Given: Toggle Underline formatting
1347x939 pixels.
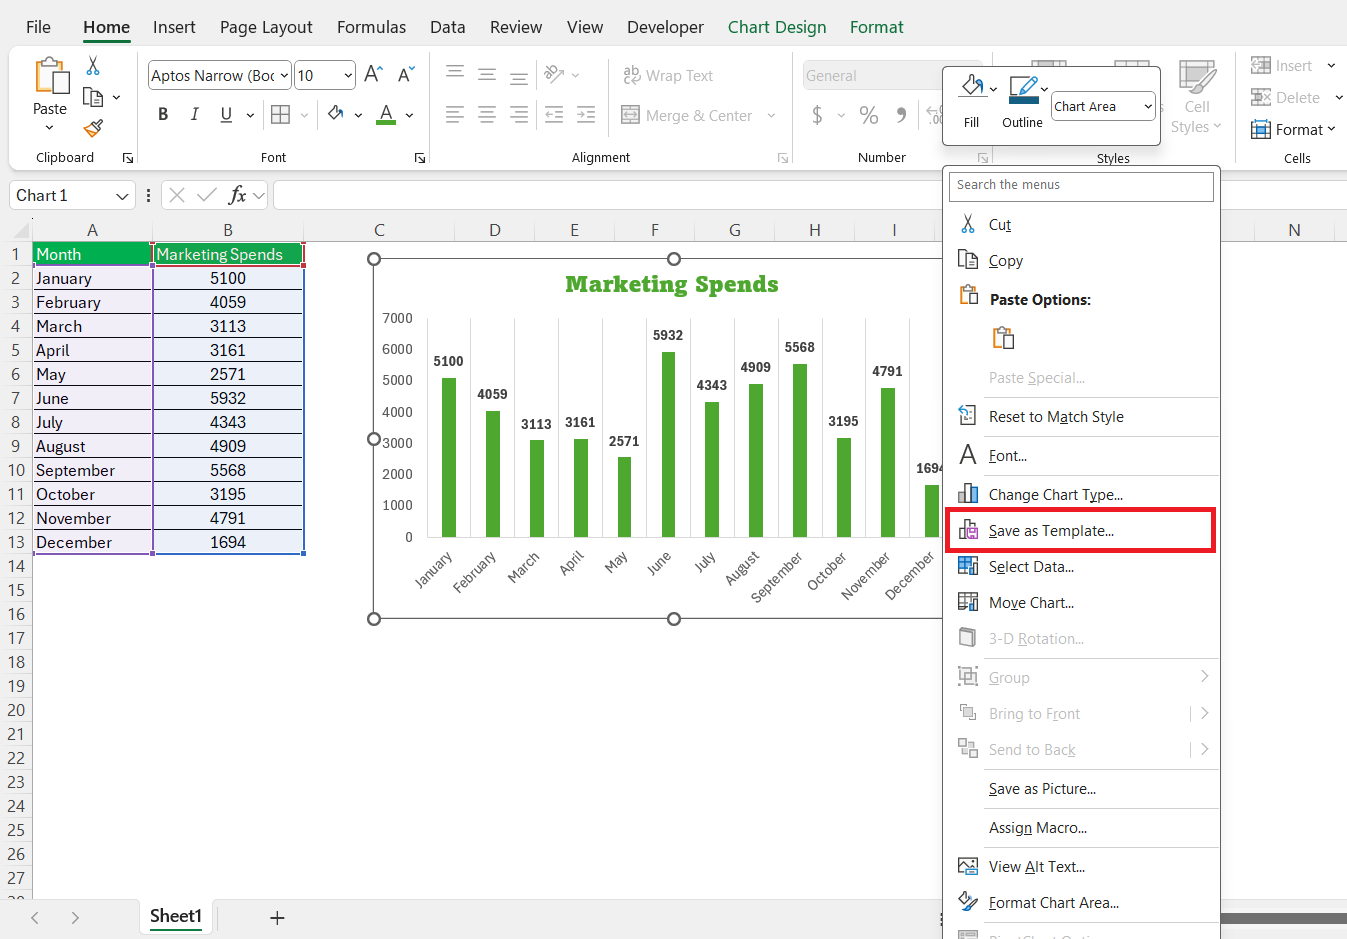Looking at the screenshot, I should click(226, 115).
